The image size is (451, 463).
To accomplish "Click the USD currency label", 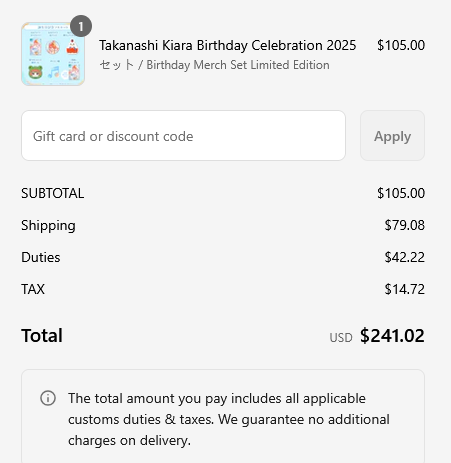I will [341, 338].
